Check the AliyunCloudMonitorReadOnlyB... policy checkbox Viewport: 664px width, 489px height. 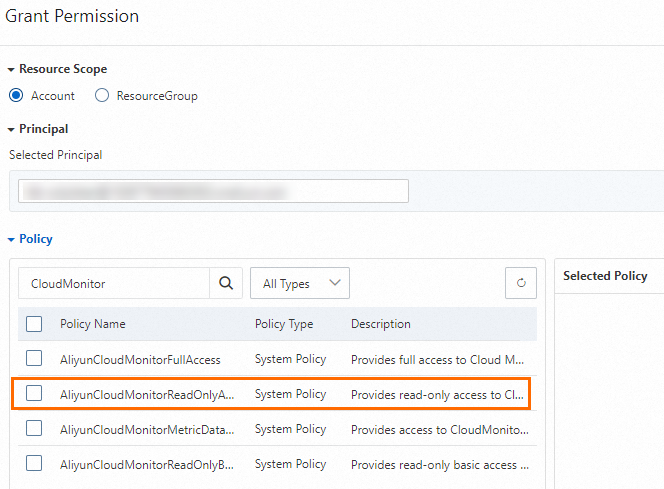[34, 464]
